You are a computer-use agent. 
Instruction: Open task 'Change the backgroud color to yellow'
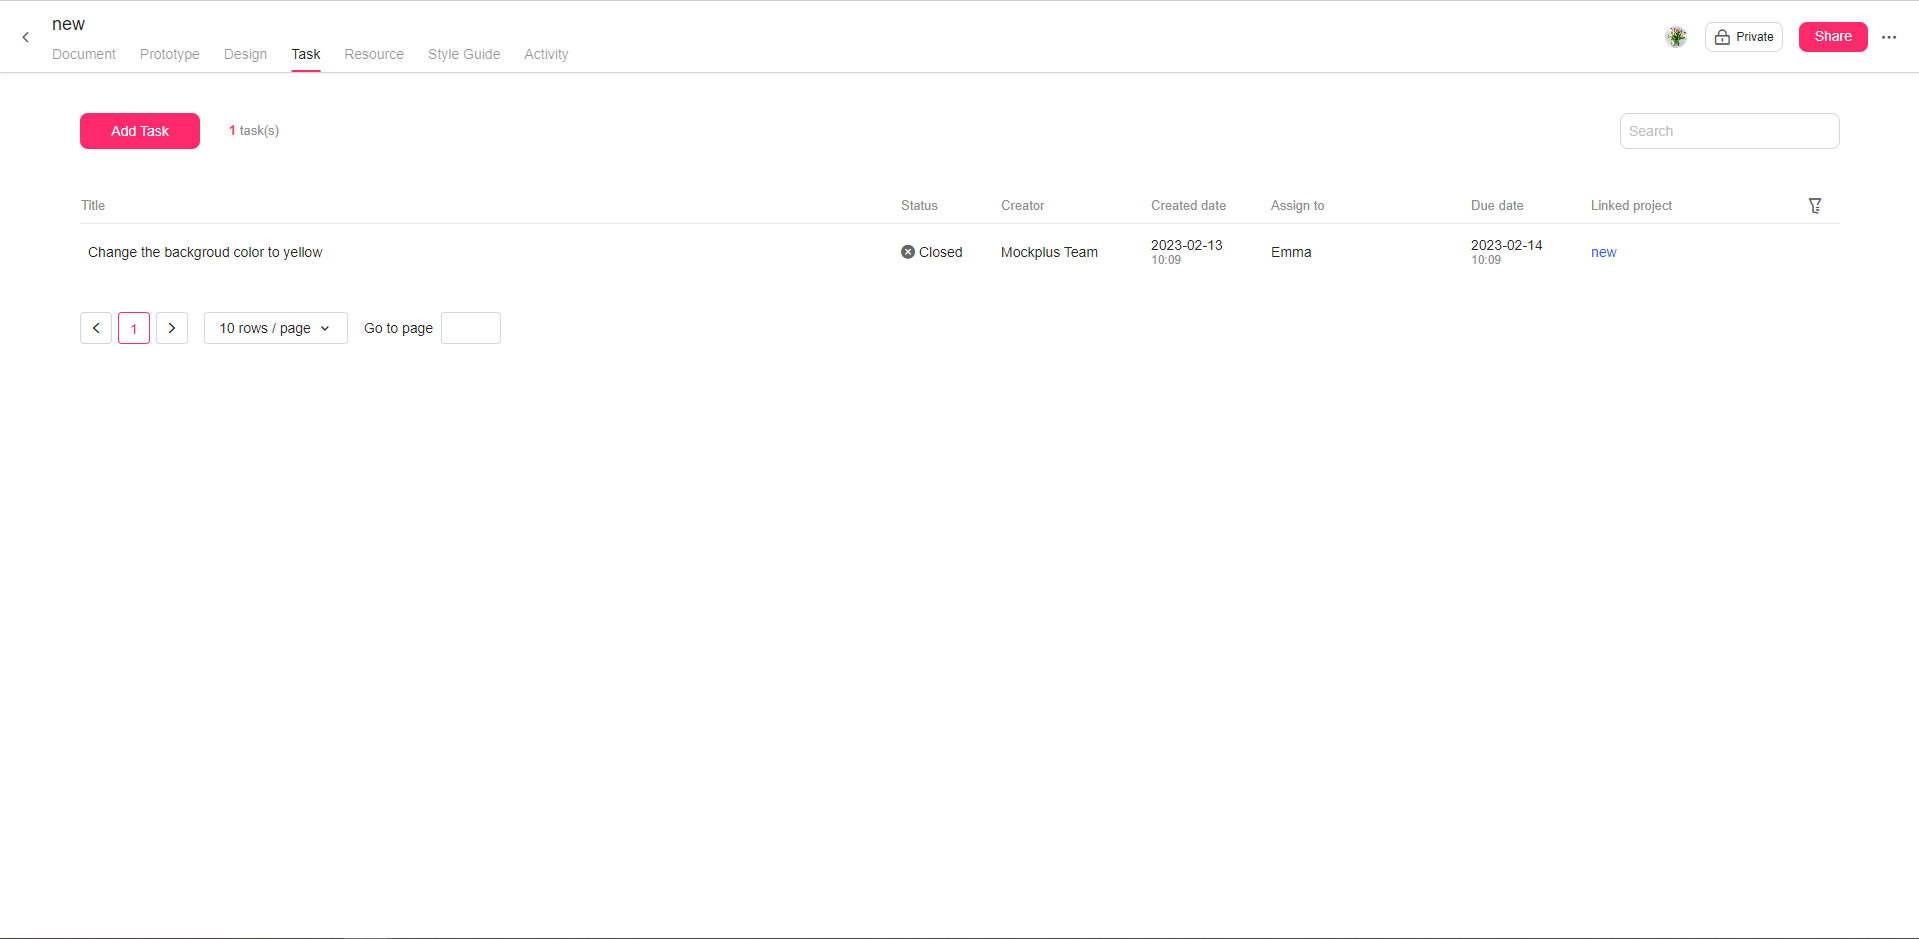tap(205, 252)
